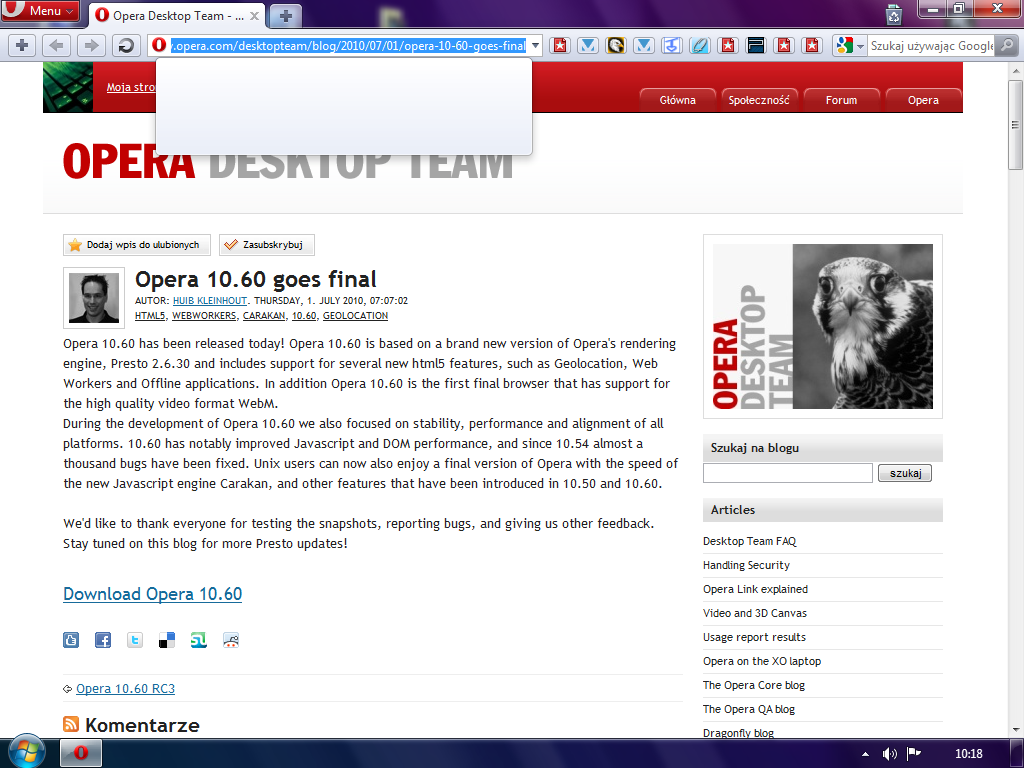Click the szukaj blog search button

[x=905, y=473]
